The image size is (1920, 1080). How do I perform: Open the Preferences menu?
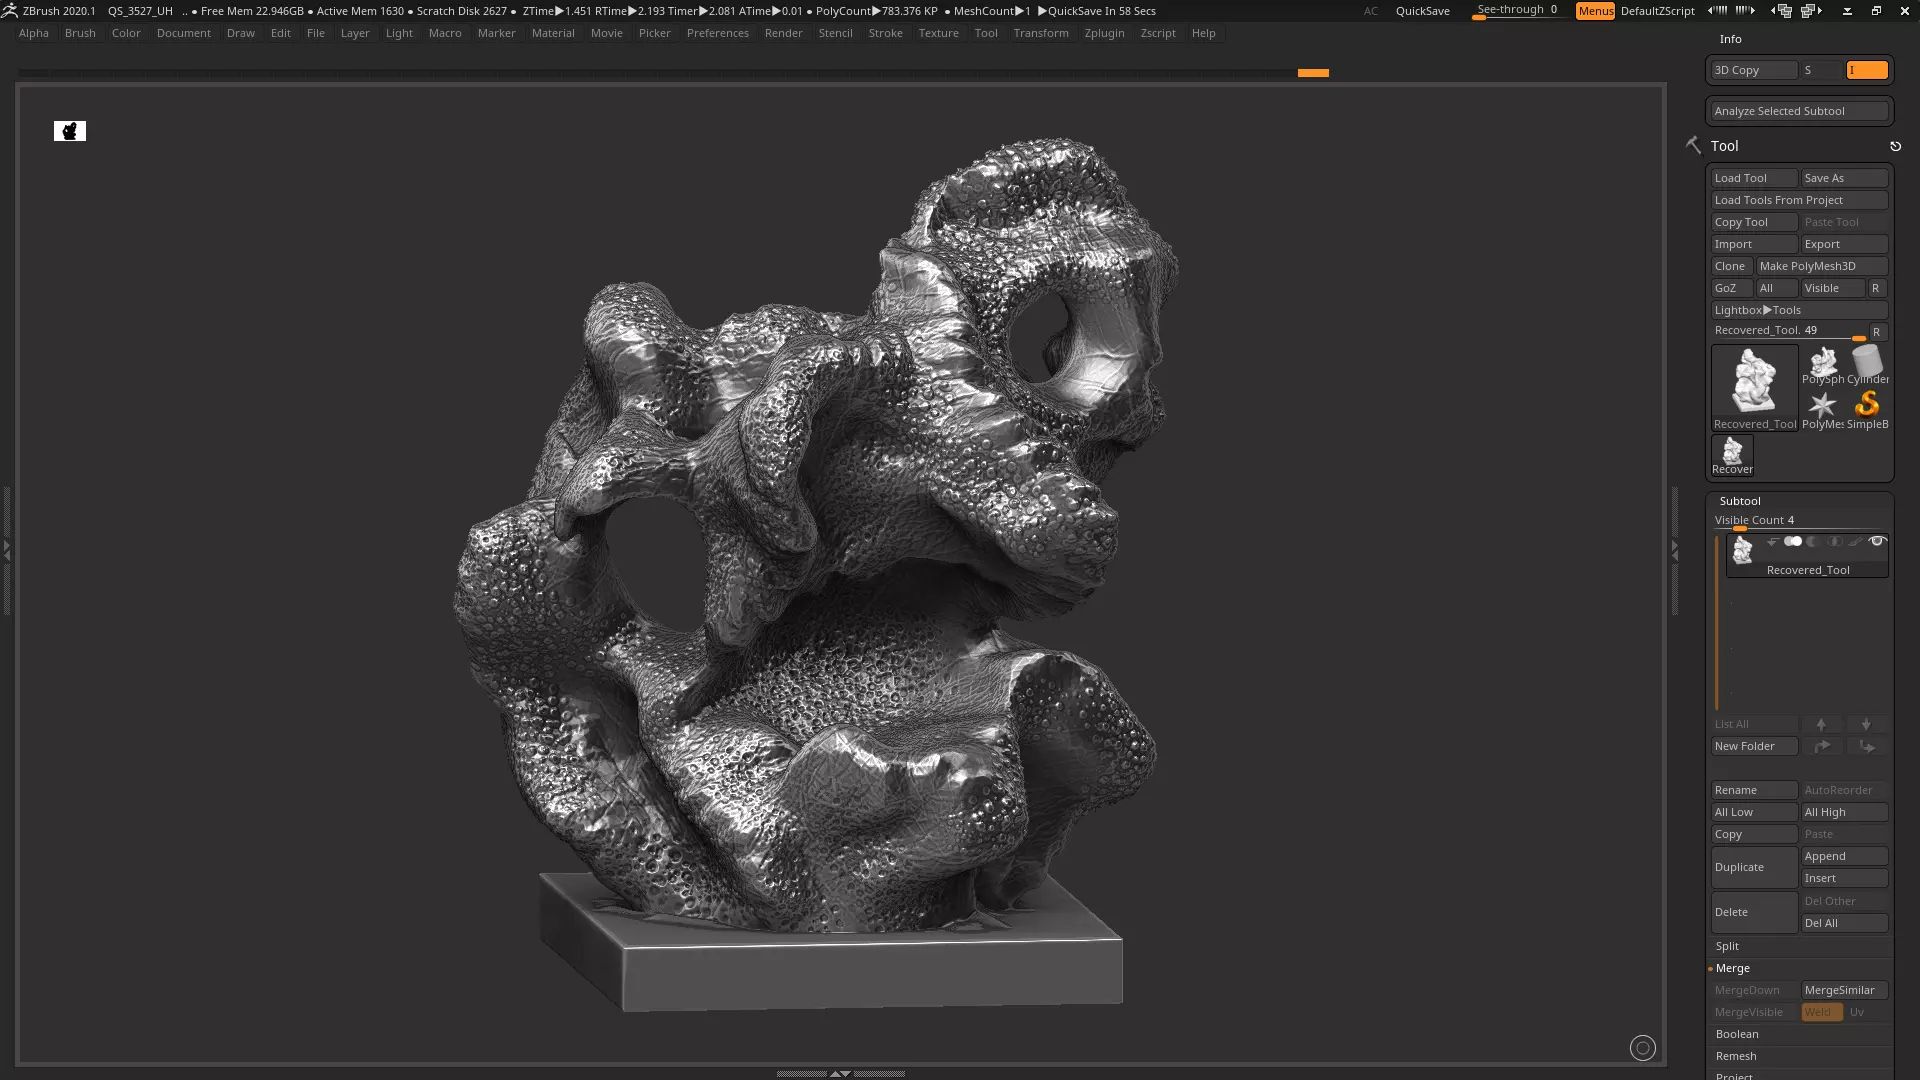[717, 33]
